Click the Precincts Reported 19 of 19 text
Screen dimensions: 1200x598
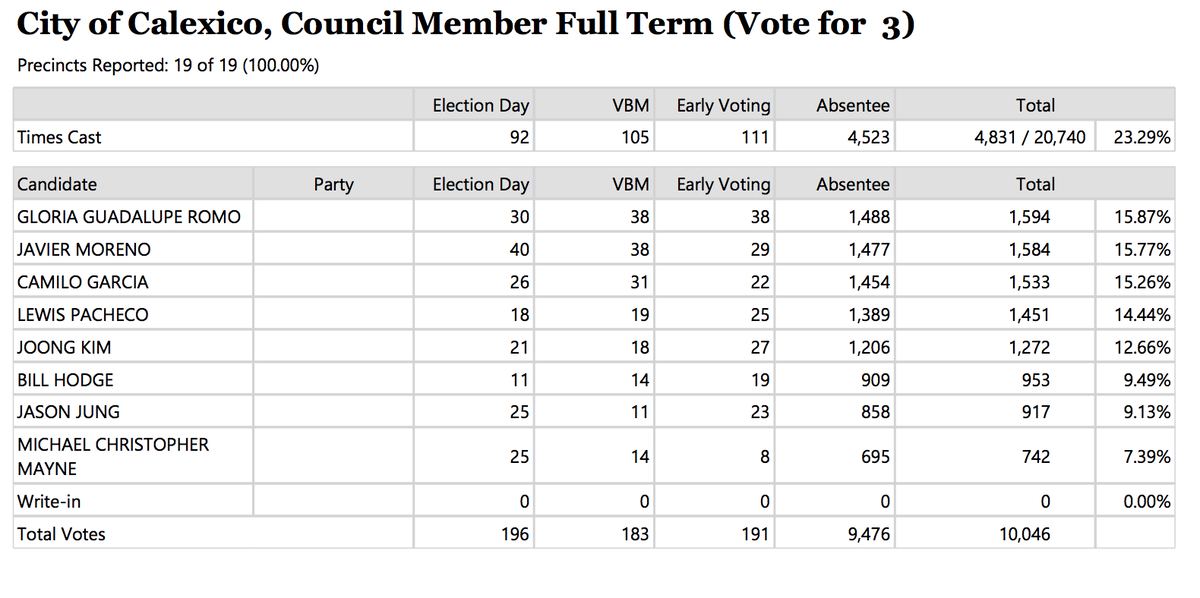pyautogui.click(x=168, y=66)
